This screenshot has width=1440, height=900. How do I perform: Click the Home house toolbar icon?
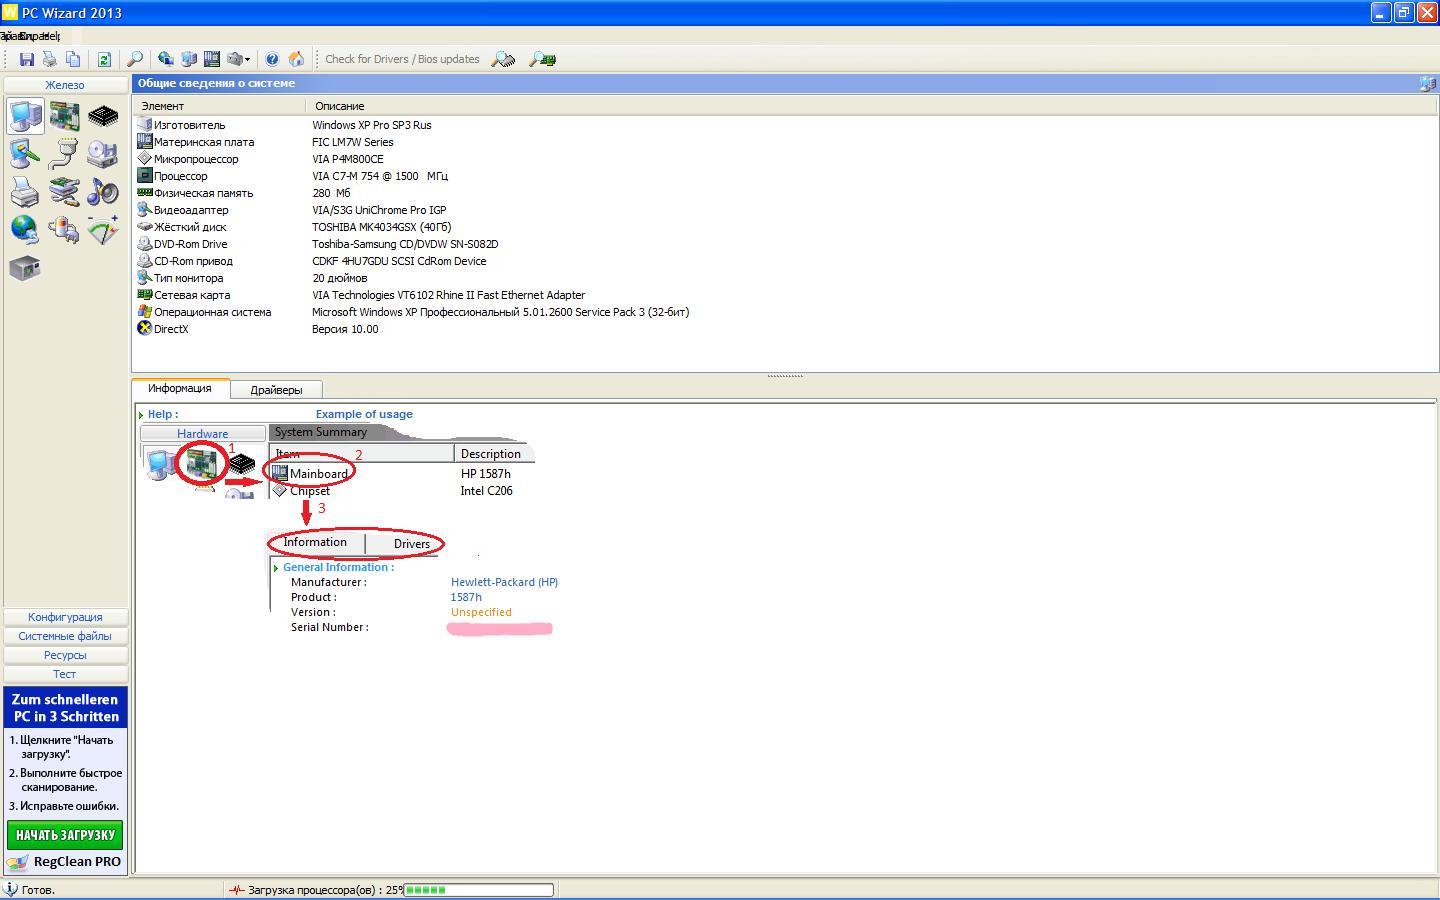tap(296, 59)
